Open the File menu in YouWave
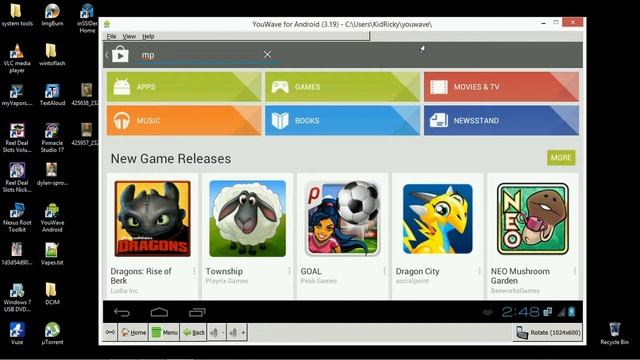Screen dimensions: 640x360 111,36
